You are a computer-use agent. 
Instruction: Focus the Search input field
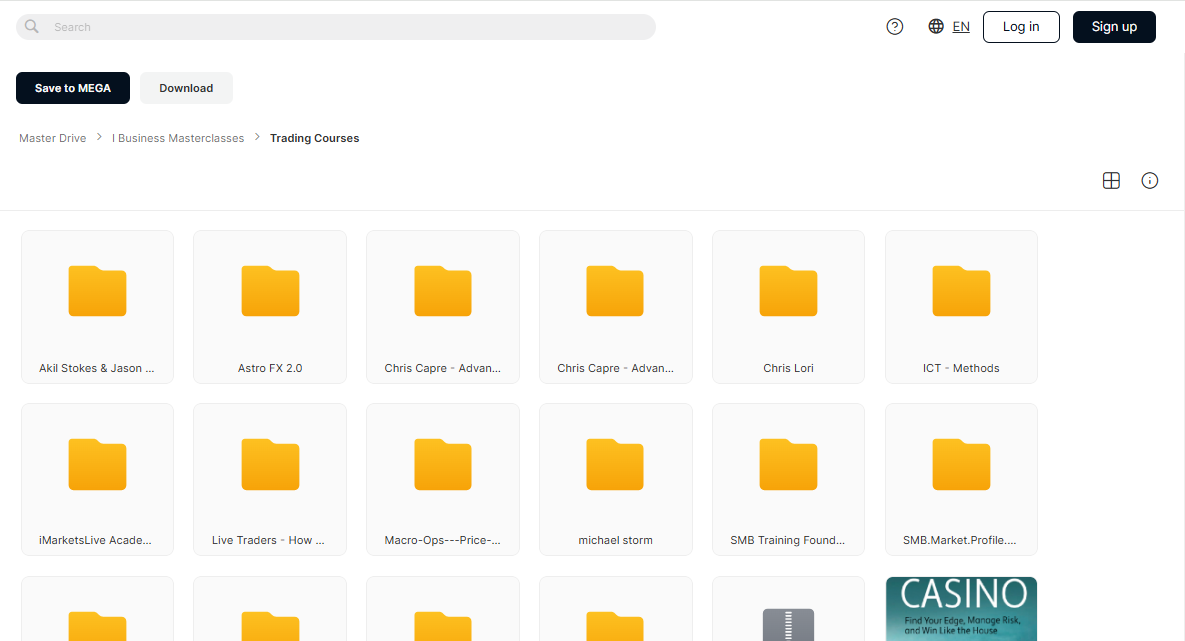pos(336,27)
